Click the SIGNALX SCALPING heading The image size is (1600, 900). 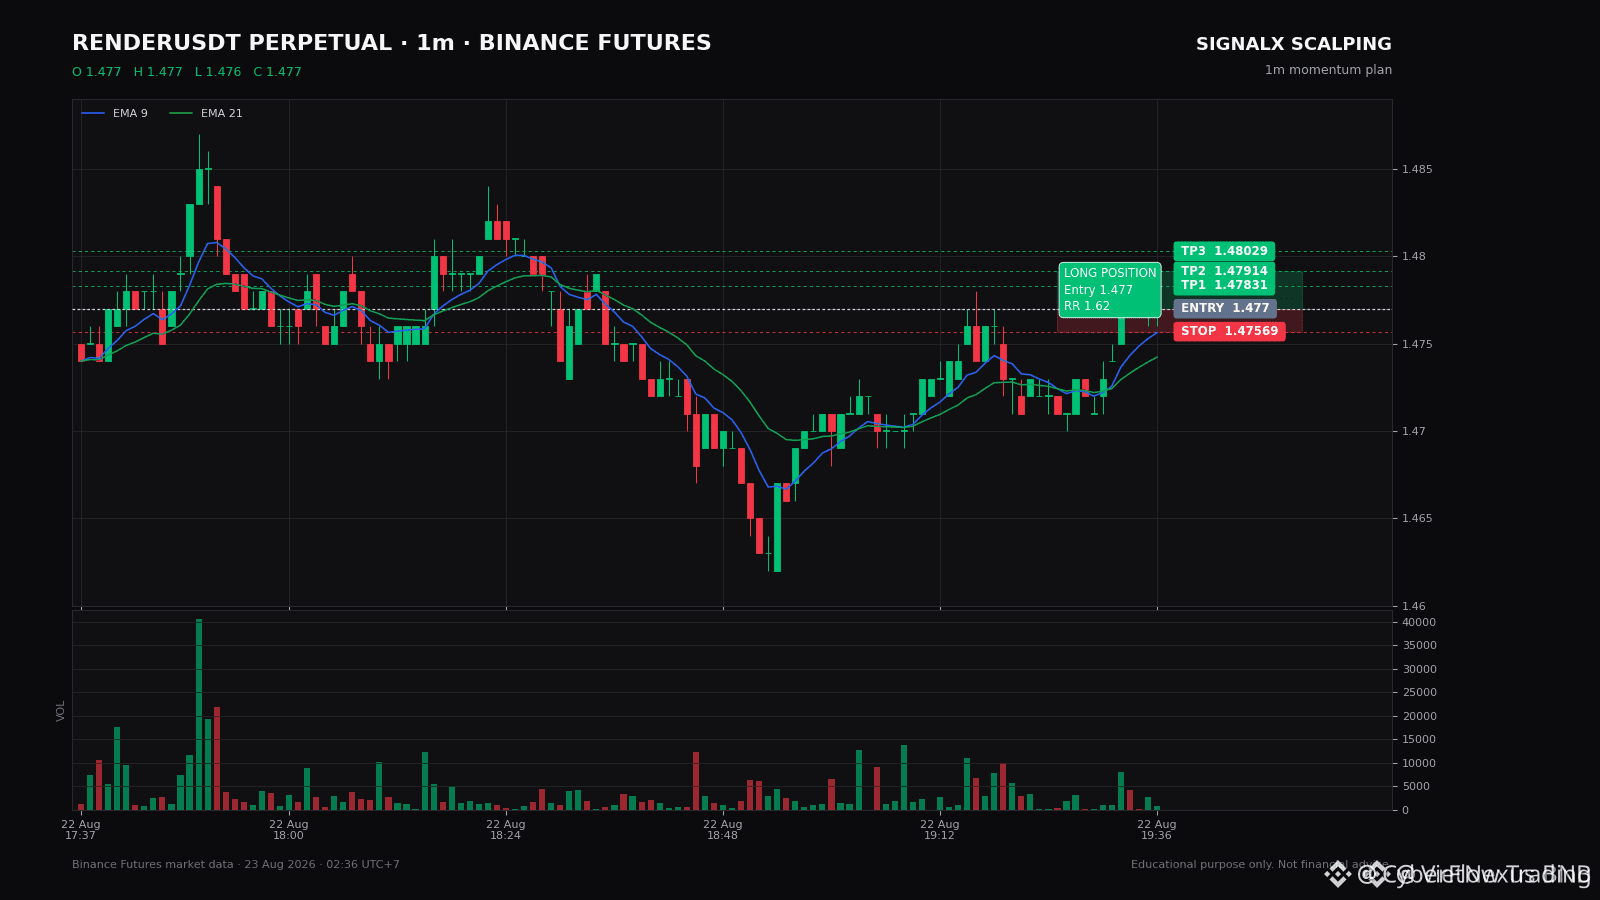[x=1294, y=45]
